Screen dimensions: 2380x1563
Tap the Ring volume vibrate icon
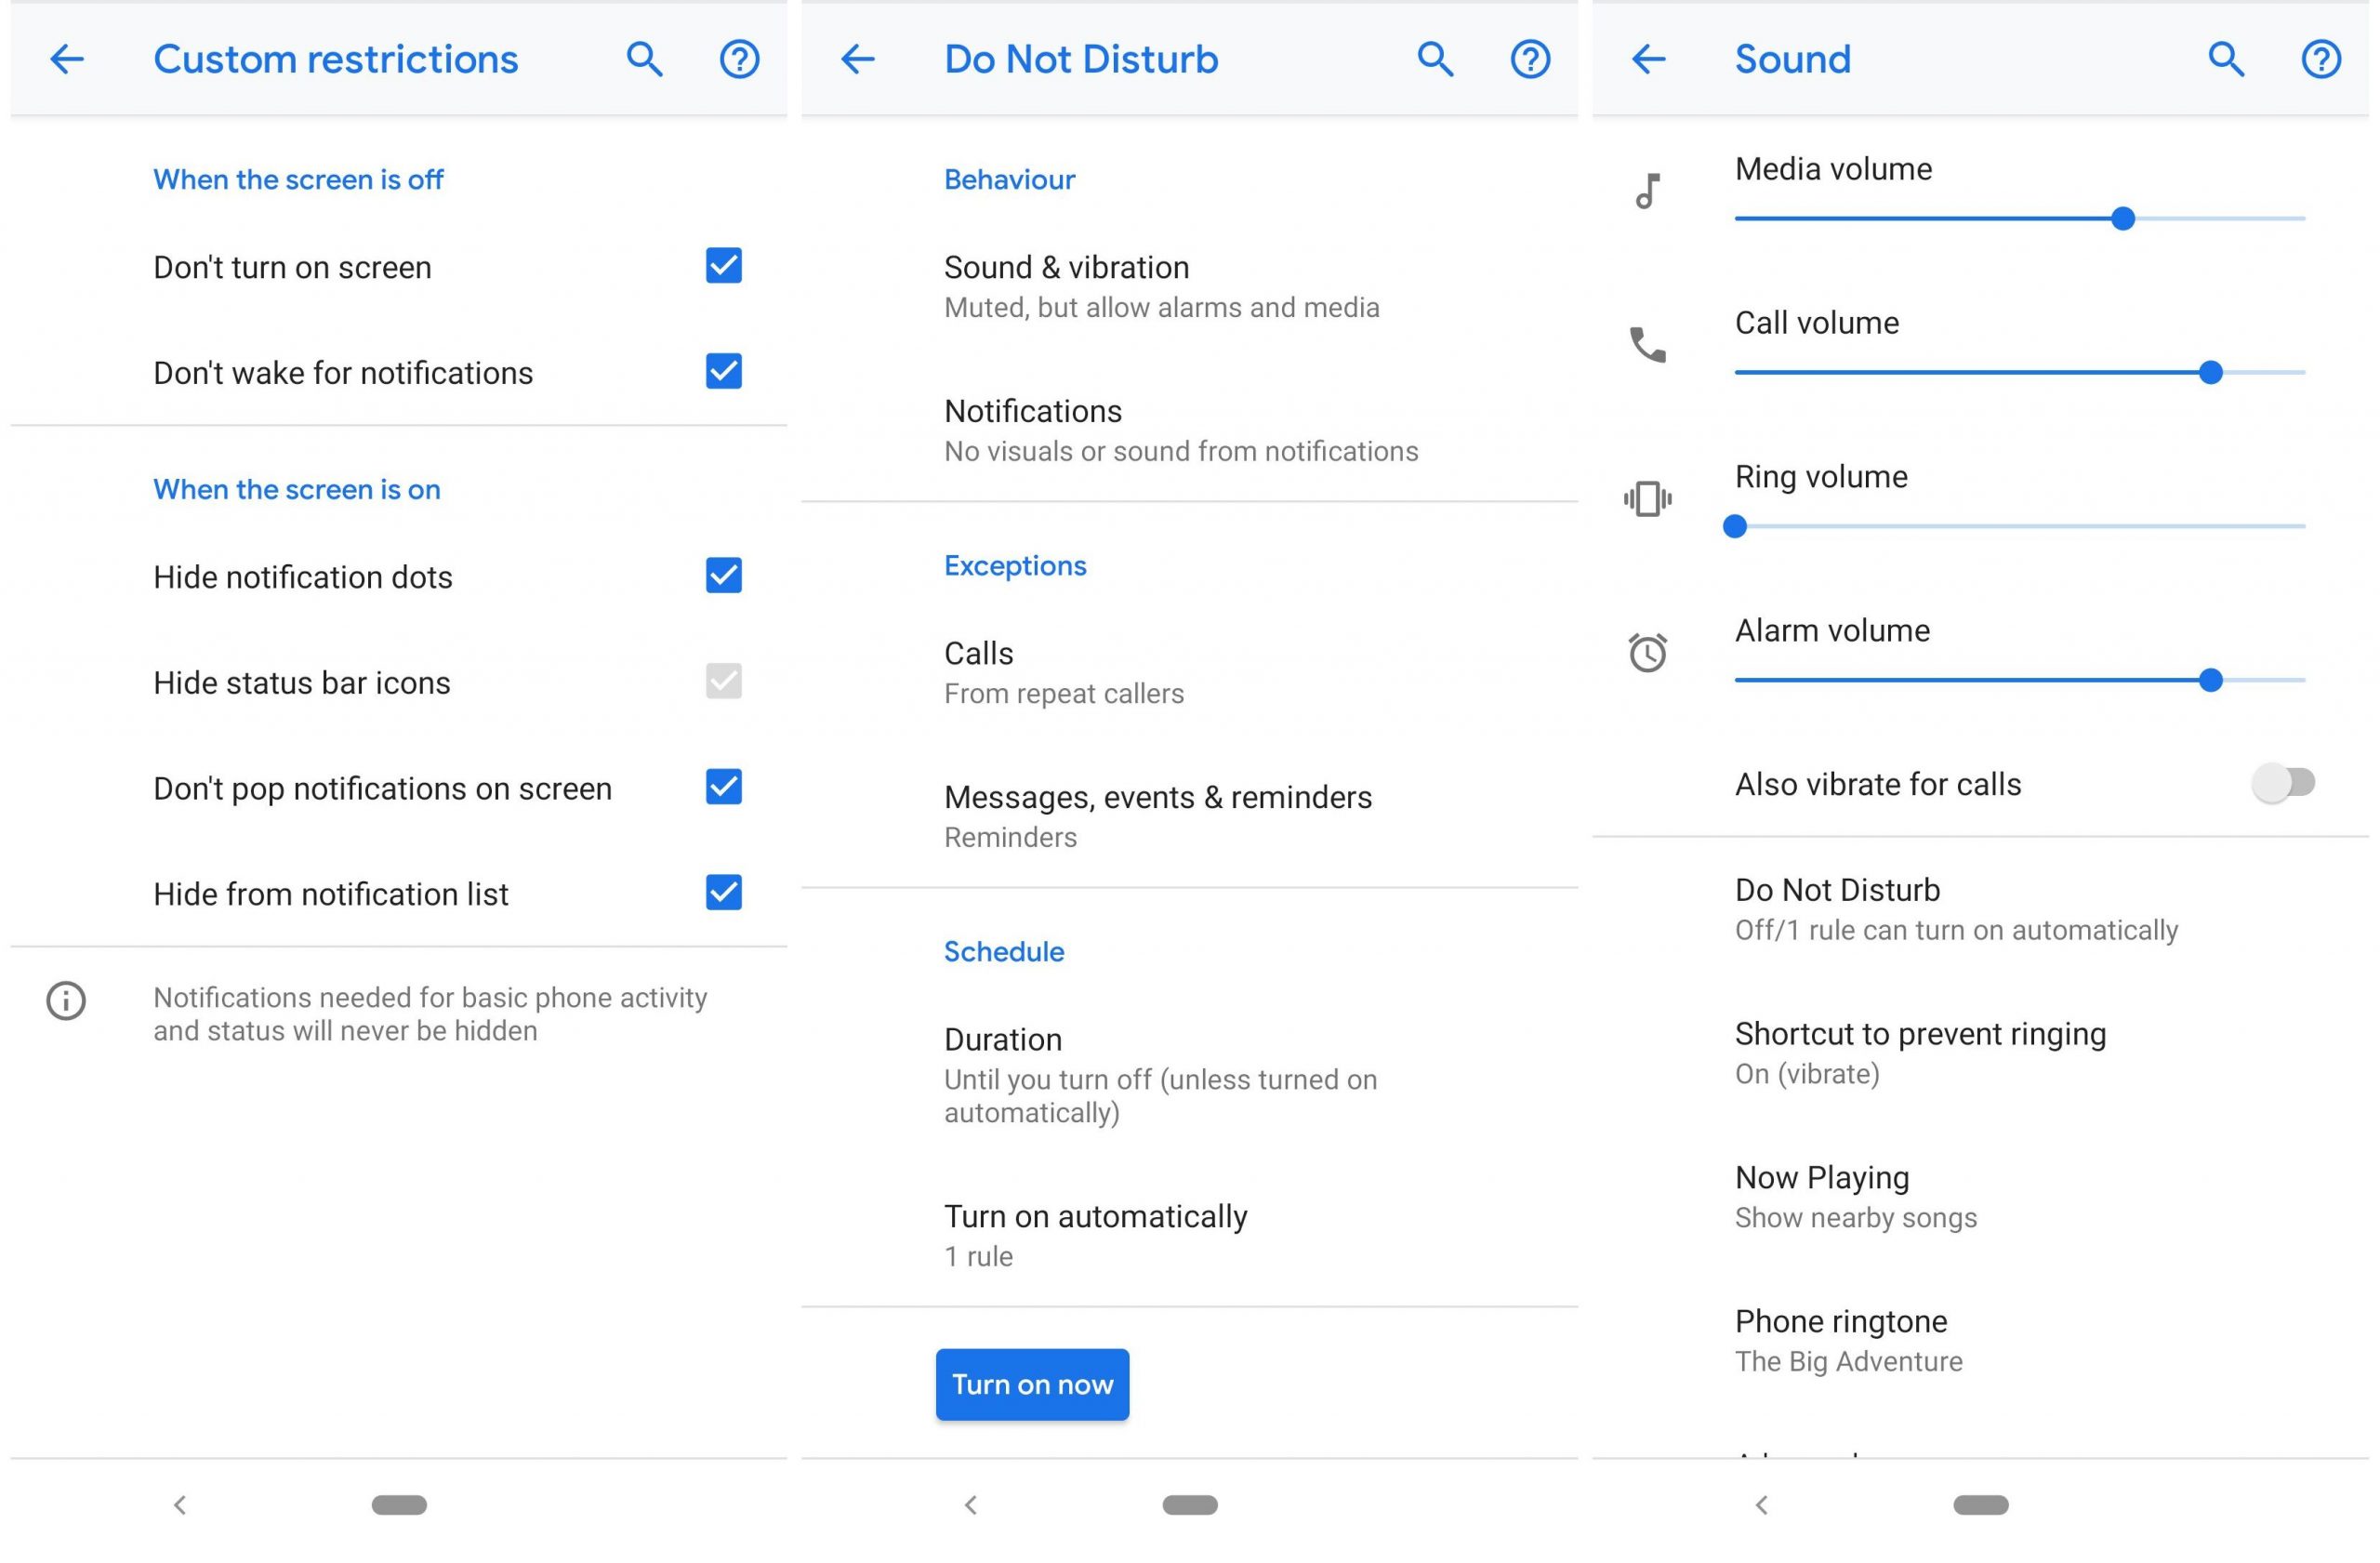[x=1647, y=498]
